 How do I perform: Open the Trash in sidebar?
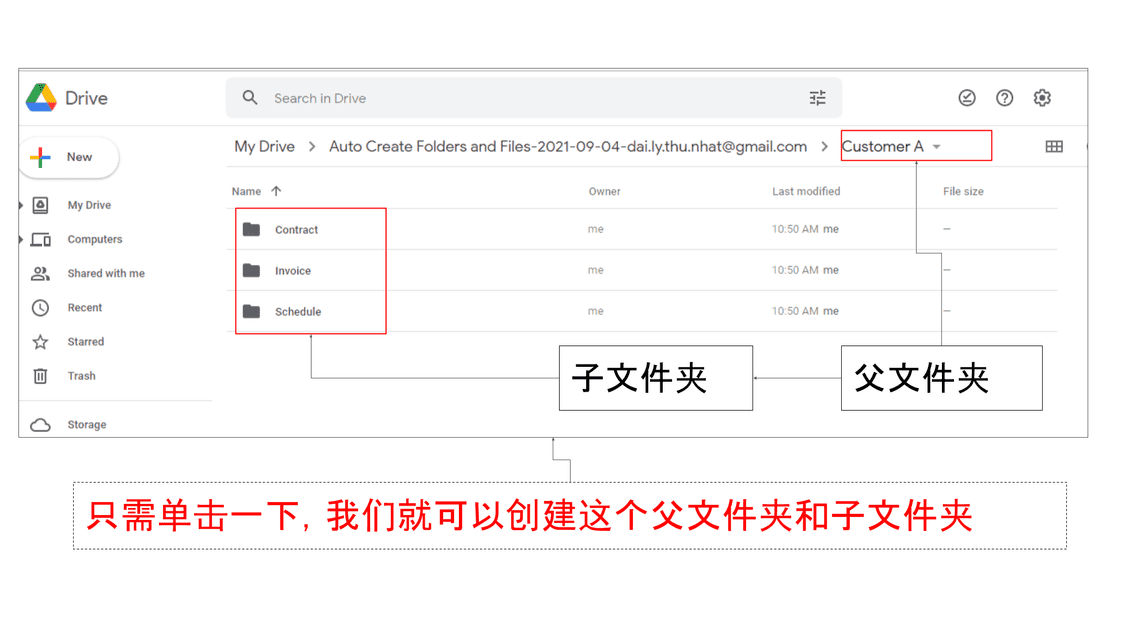click(81, 376)
